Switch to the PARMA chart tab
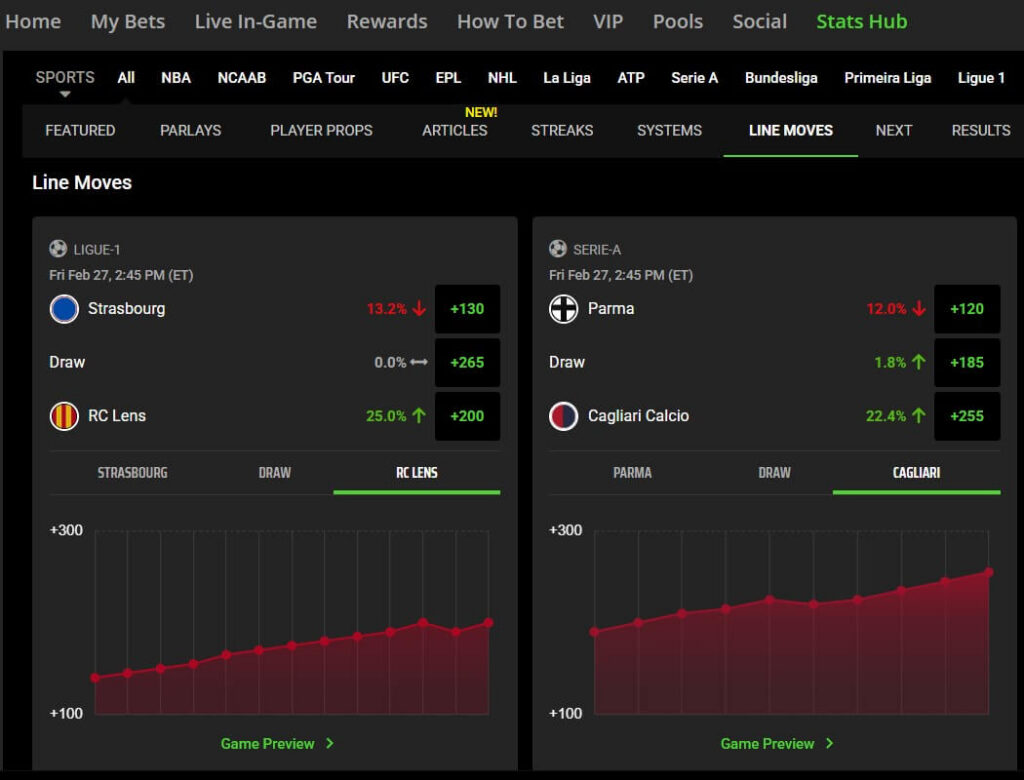This screenshot has height=780, width=1024. point(633,473)
